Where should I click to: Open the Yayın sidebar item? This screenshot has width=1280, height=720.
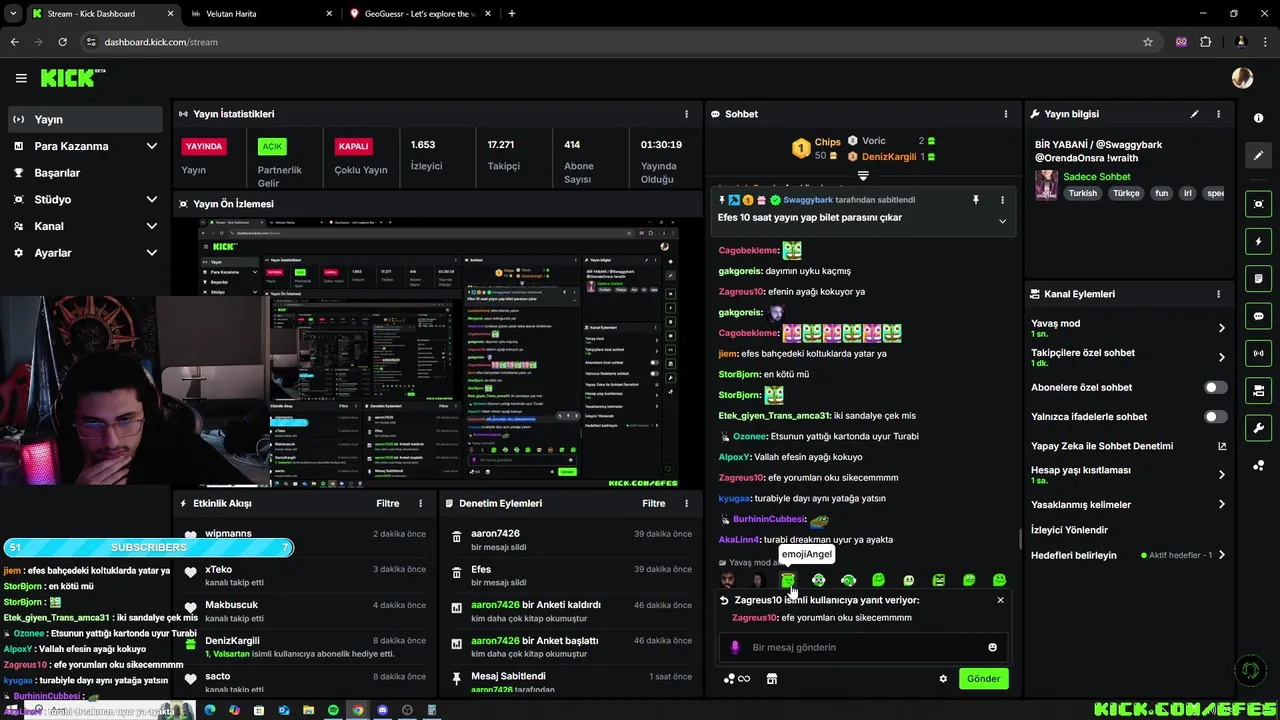(x=85, y=119)
